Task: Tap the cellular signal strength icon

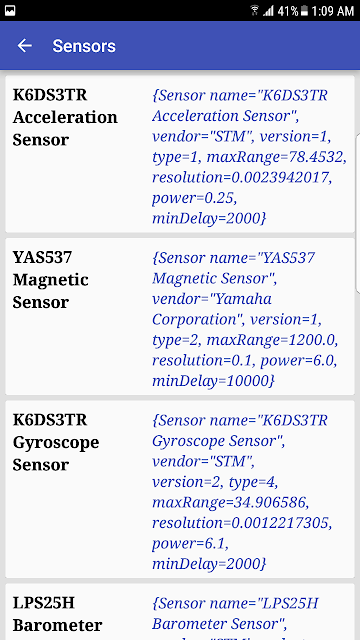Action: pyautogui.click(x=268, y=11)
